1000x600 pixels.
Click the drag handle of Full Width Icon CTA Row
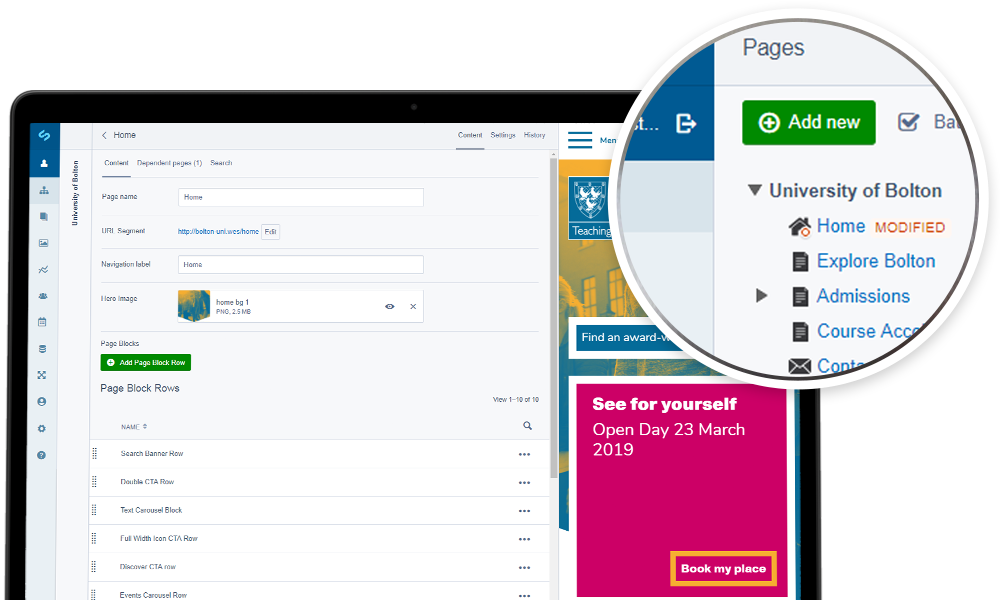tap(94, 538)
